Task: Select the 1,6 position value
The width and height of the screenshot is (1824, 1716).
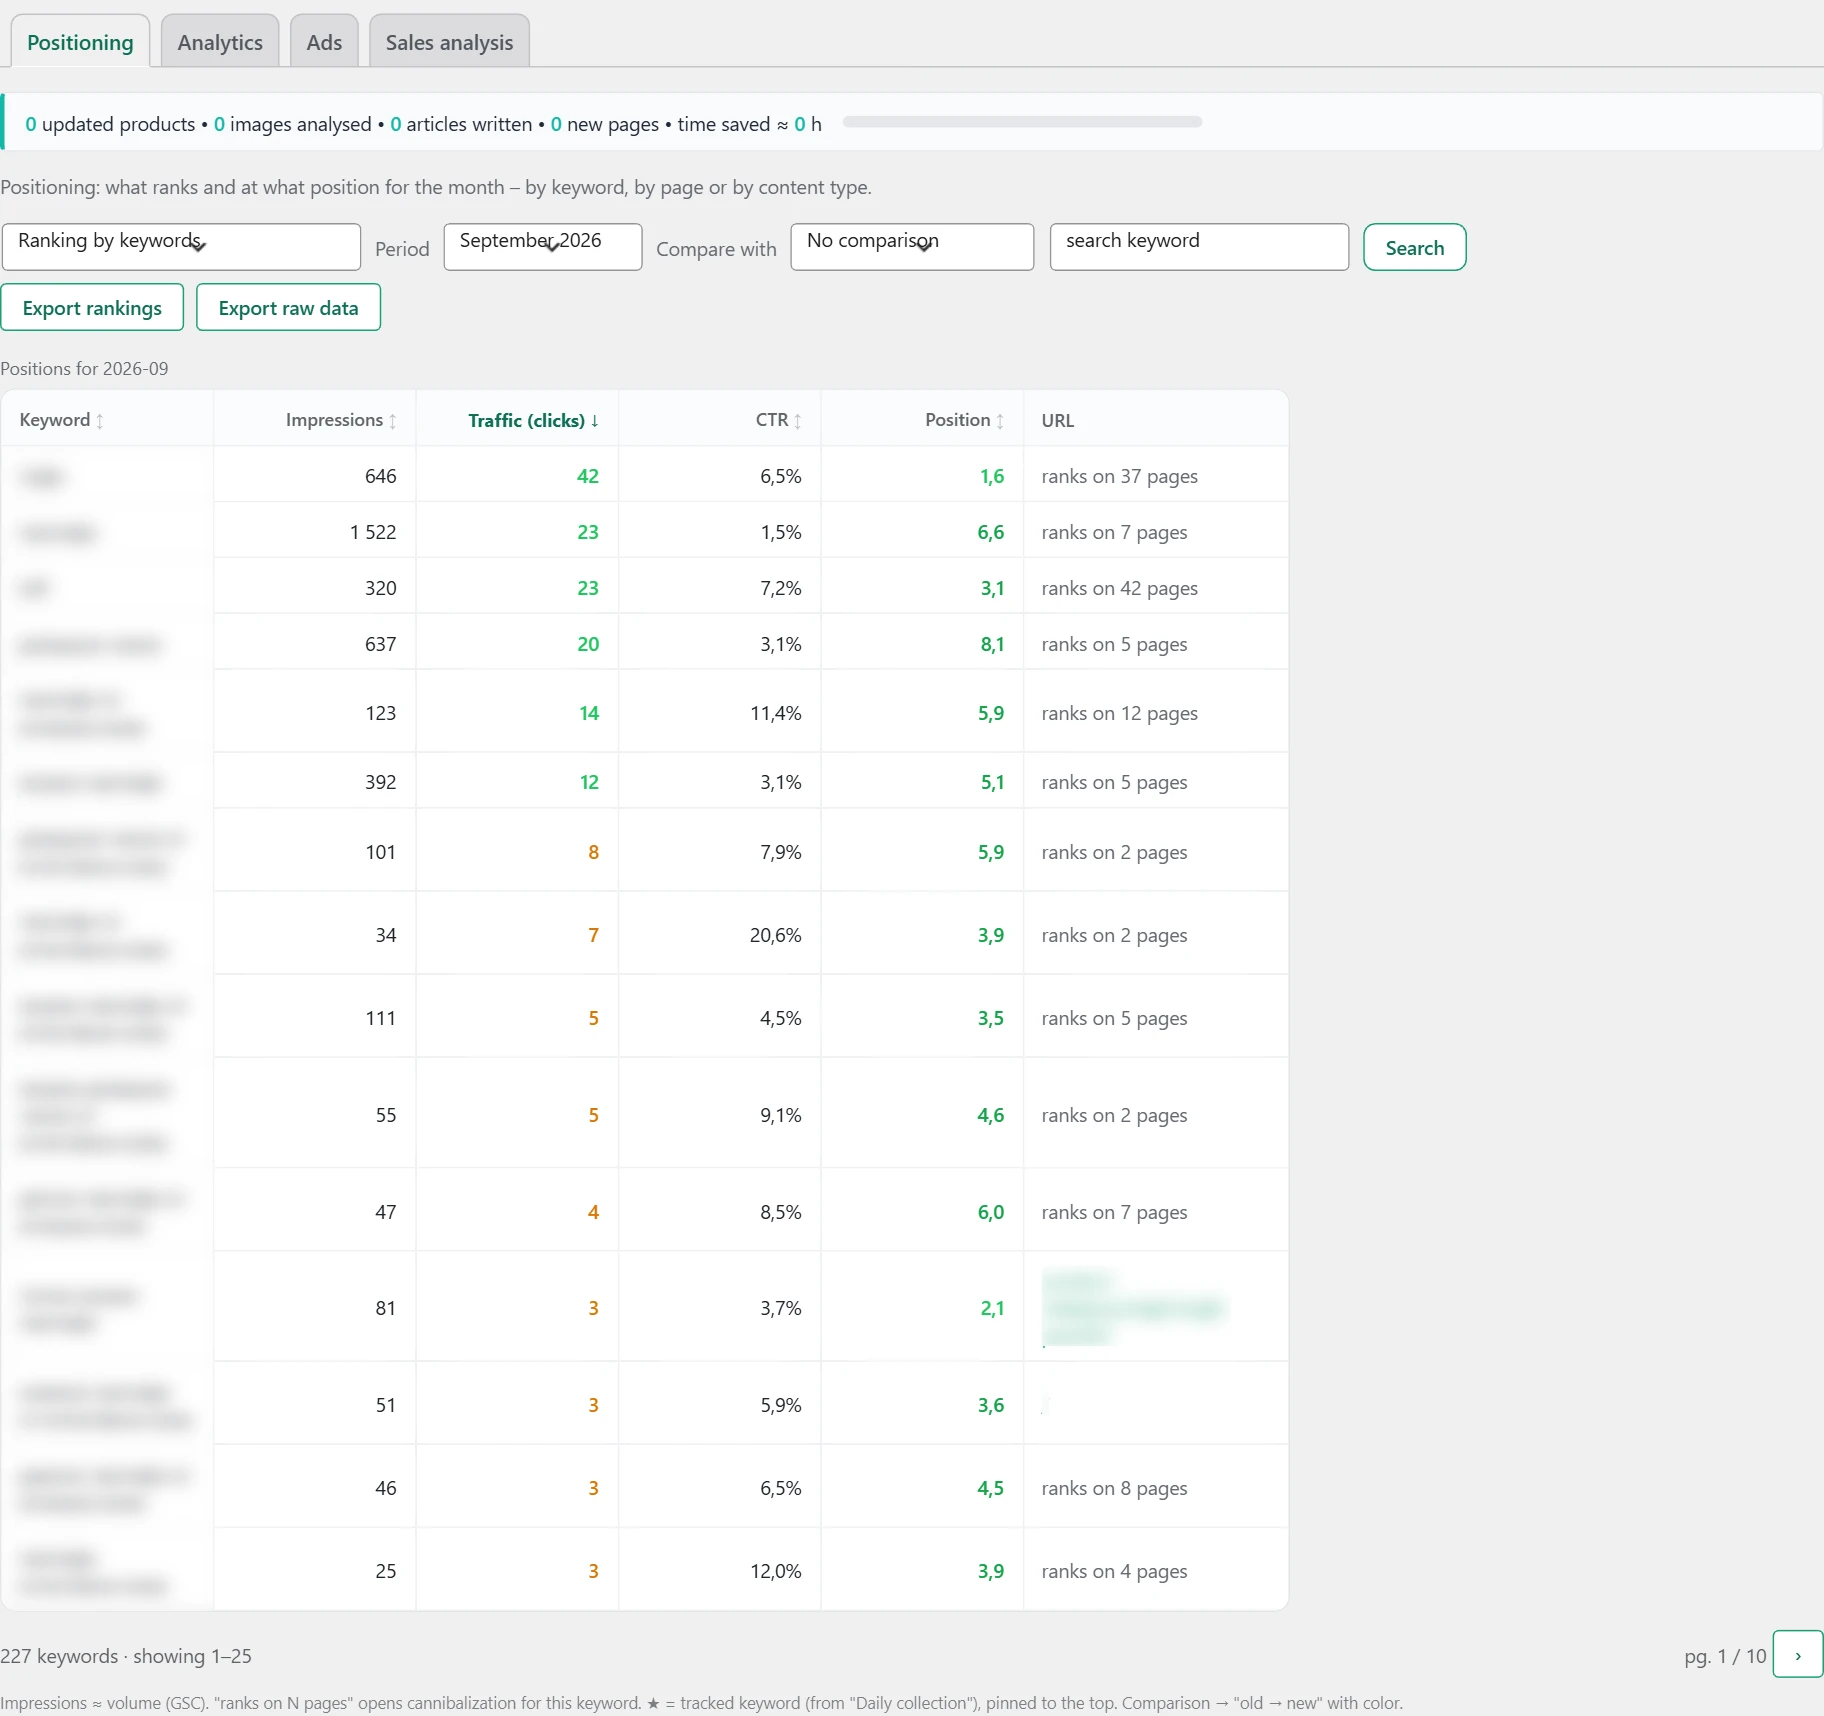Action: click(992, 476)
